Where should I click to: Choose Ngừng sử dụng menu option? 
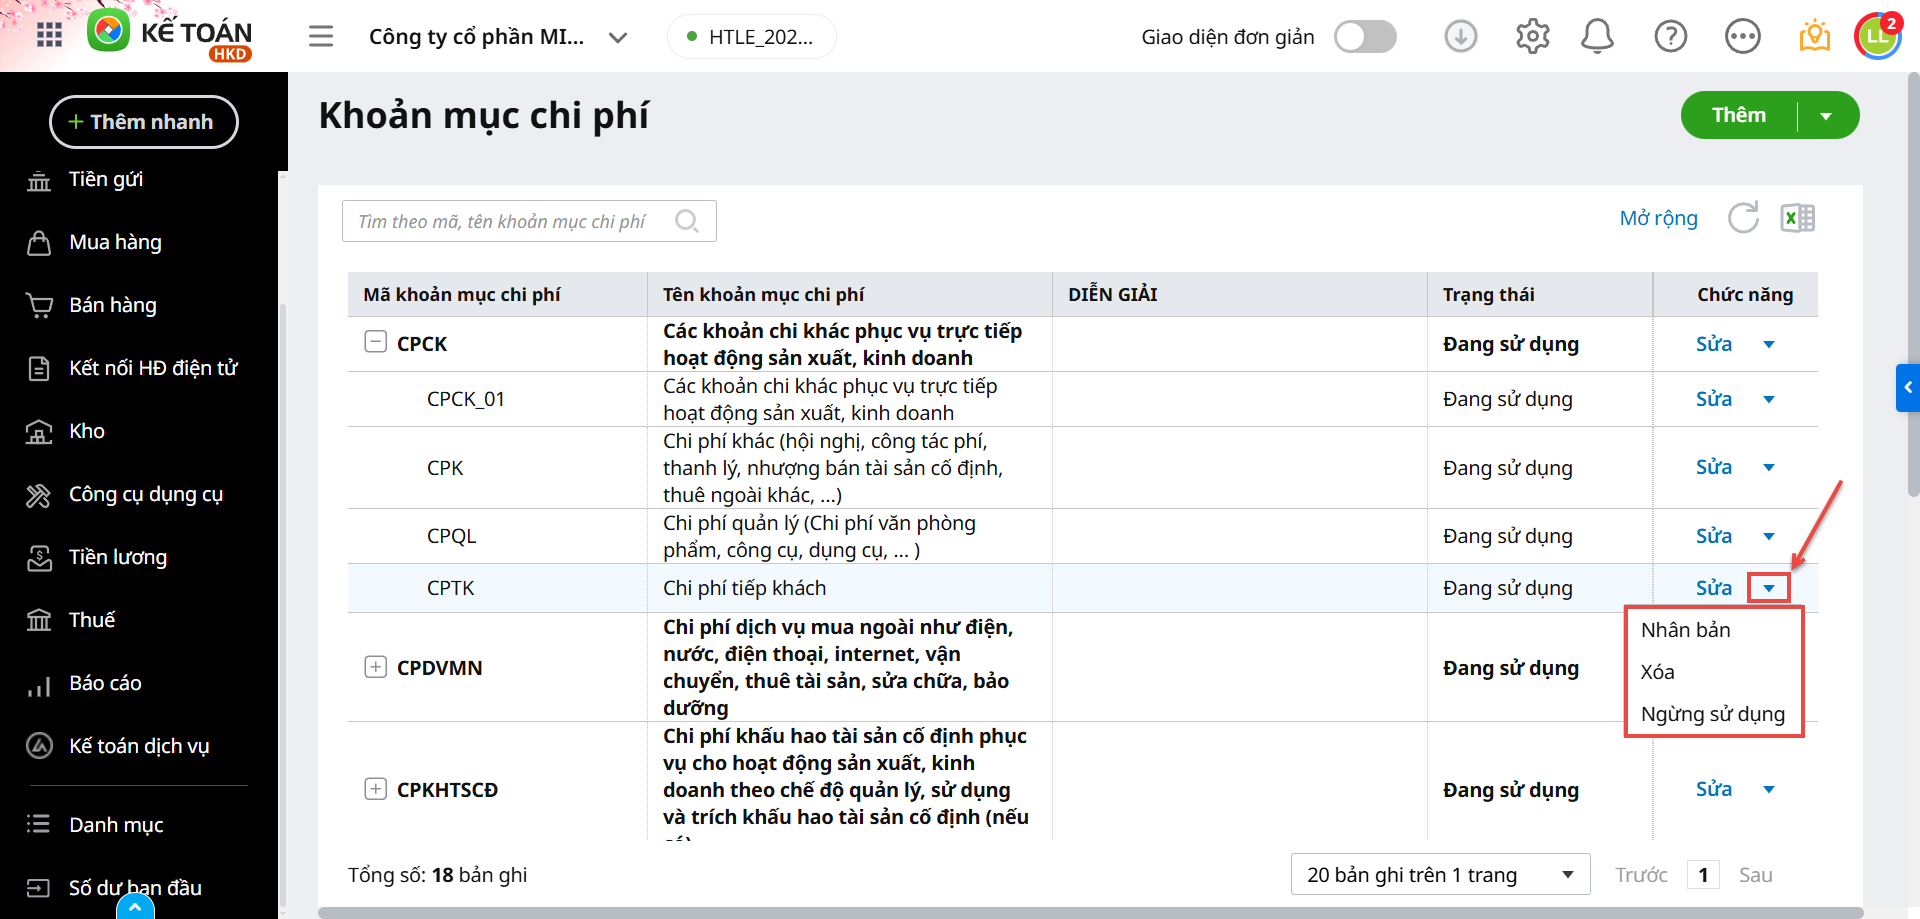point(1712,714)
